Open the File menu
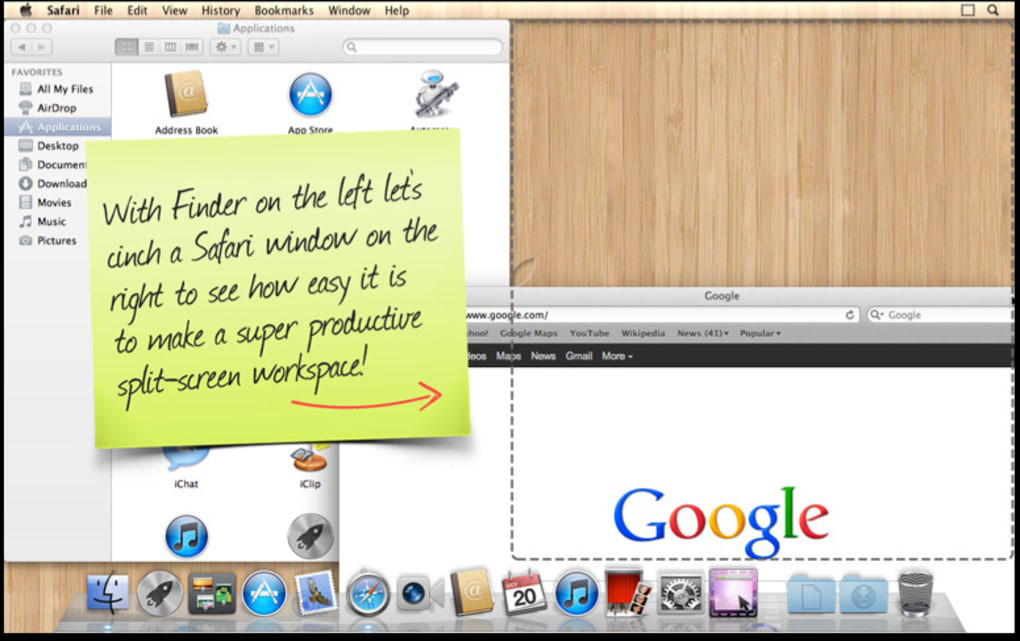The width and height of the screenshot is (1020, 641). (103, 10)
